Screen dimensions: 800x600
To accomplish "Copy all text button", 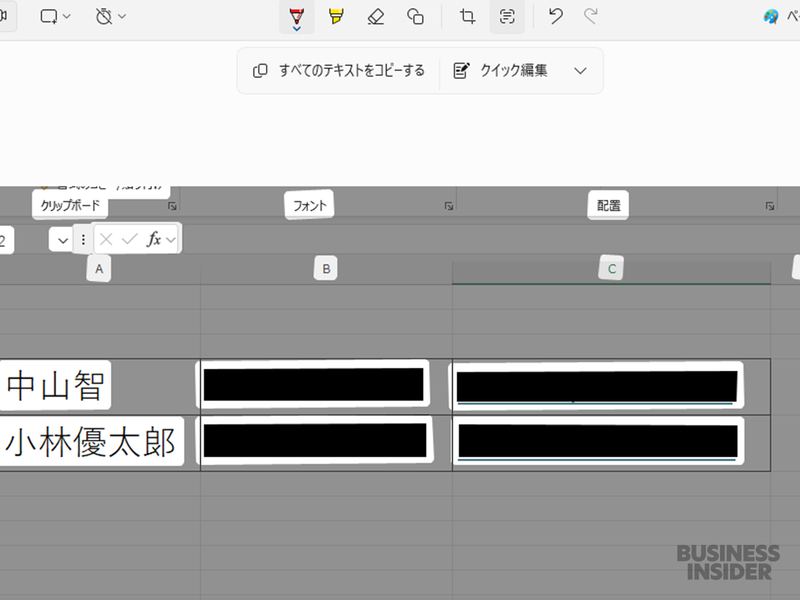I will point(339,70).
